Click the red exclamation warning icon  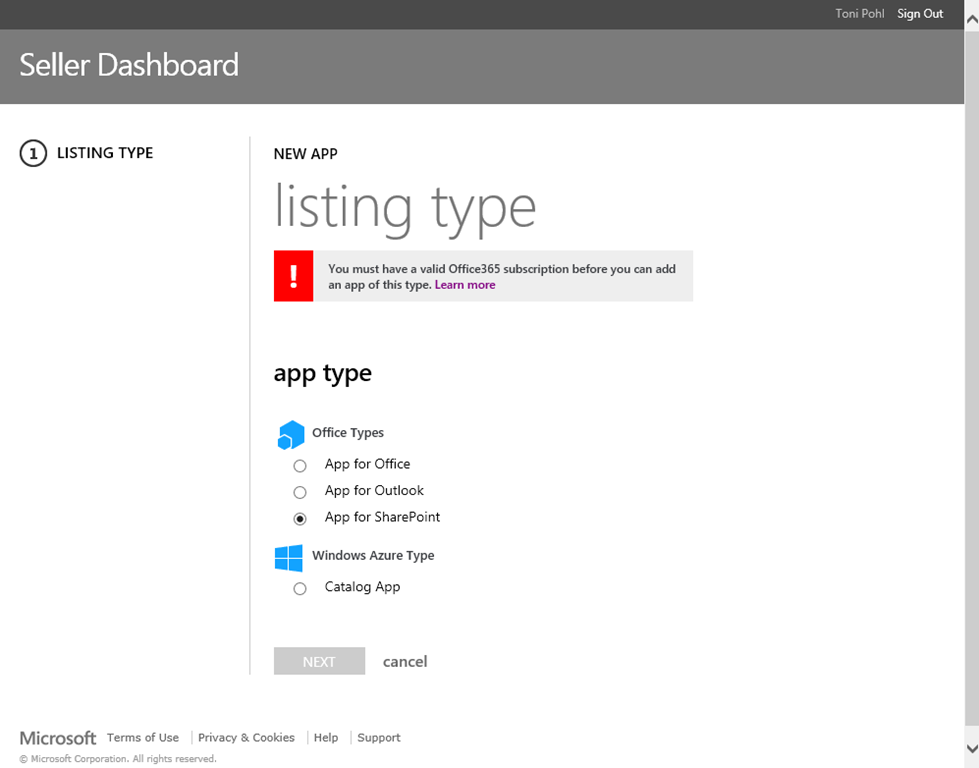(293, 276)
